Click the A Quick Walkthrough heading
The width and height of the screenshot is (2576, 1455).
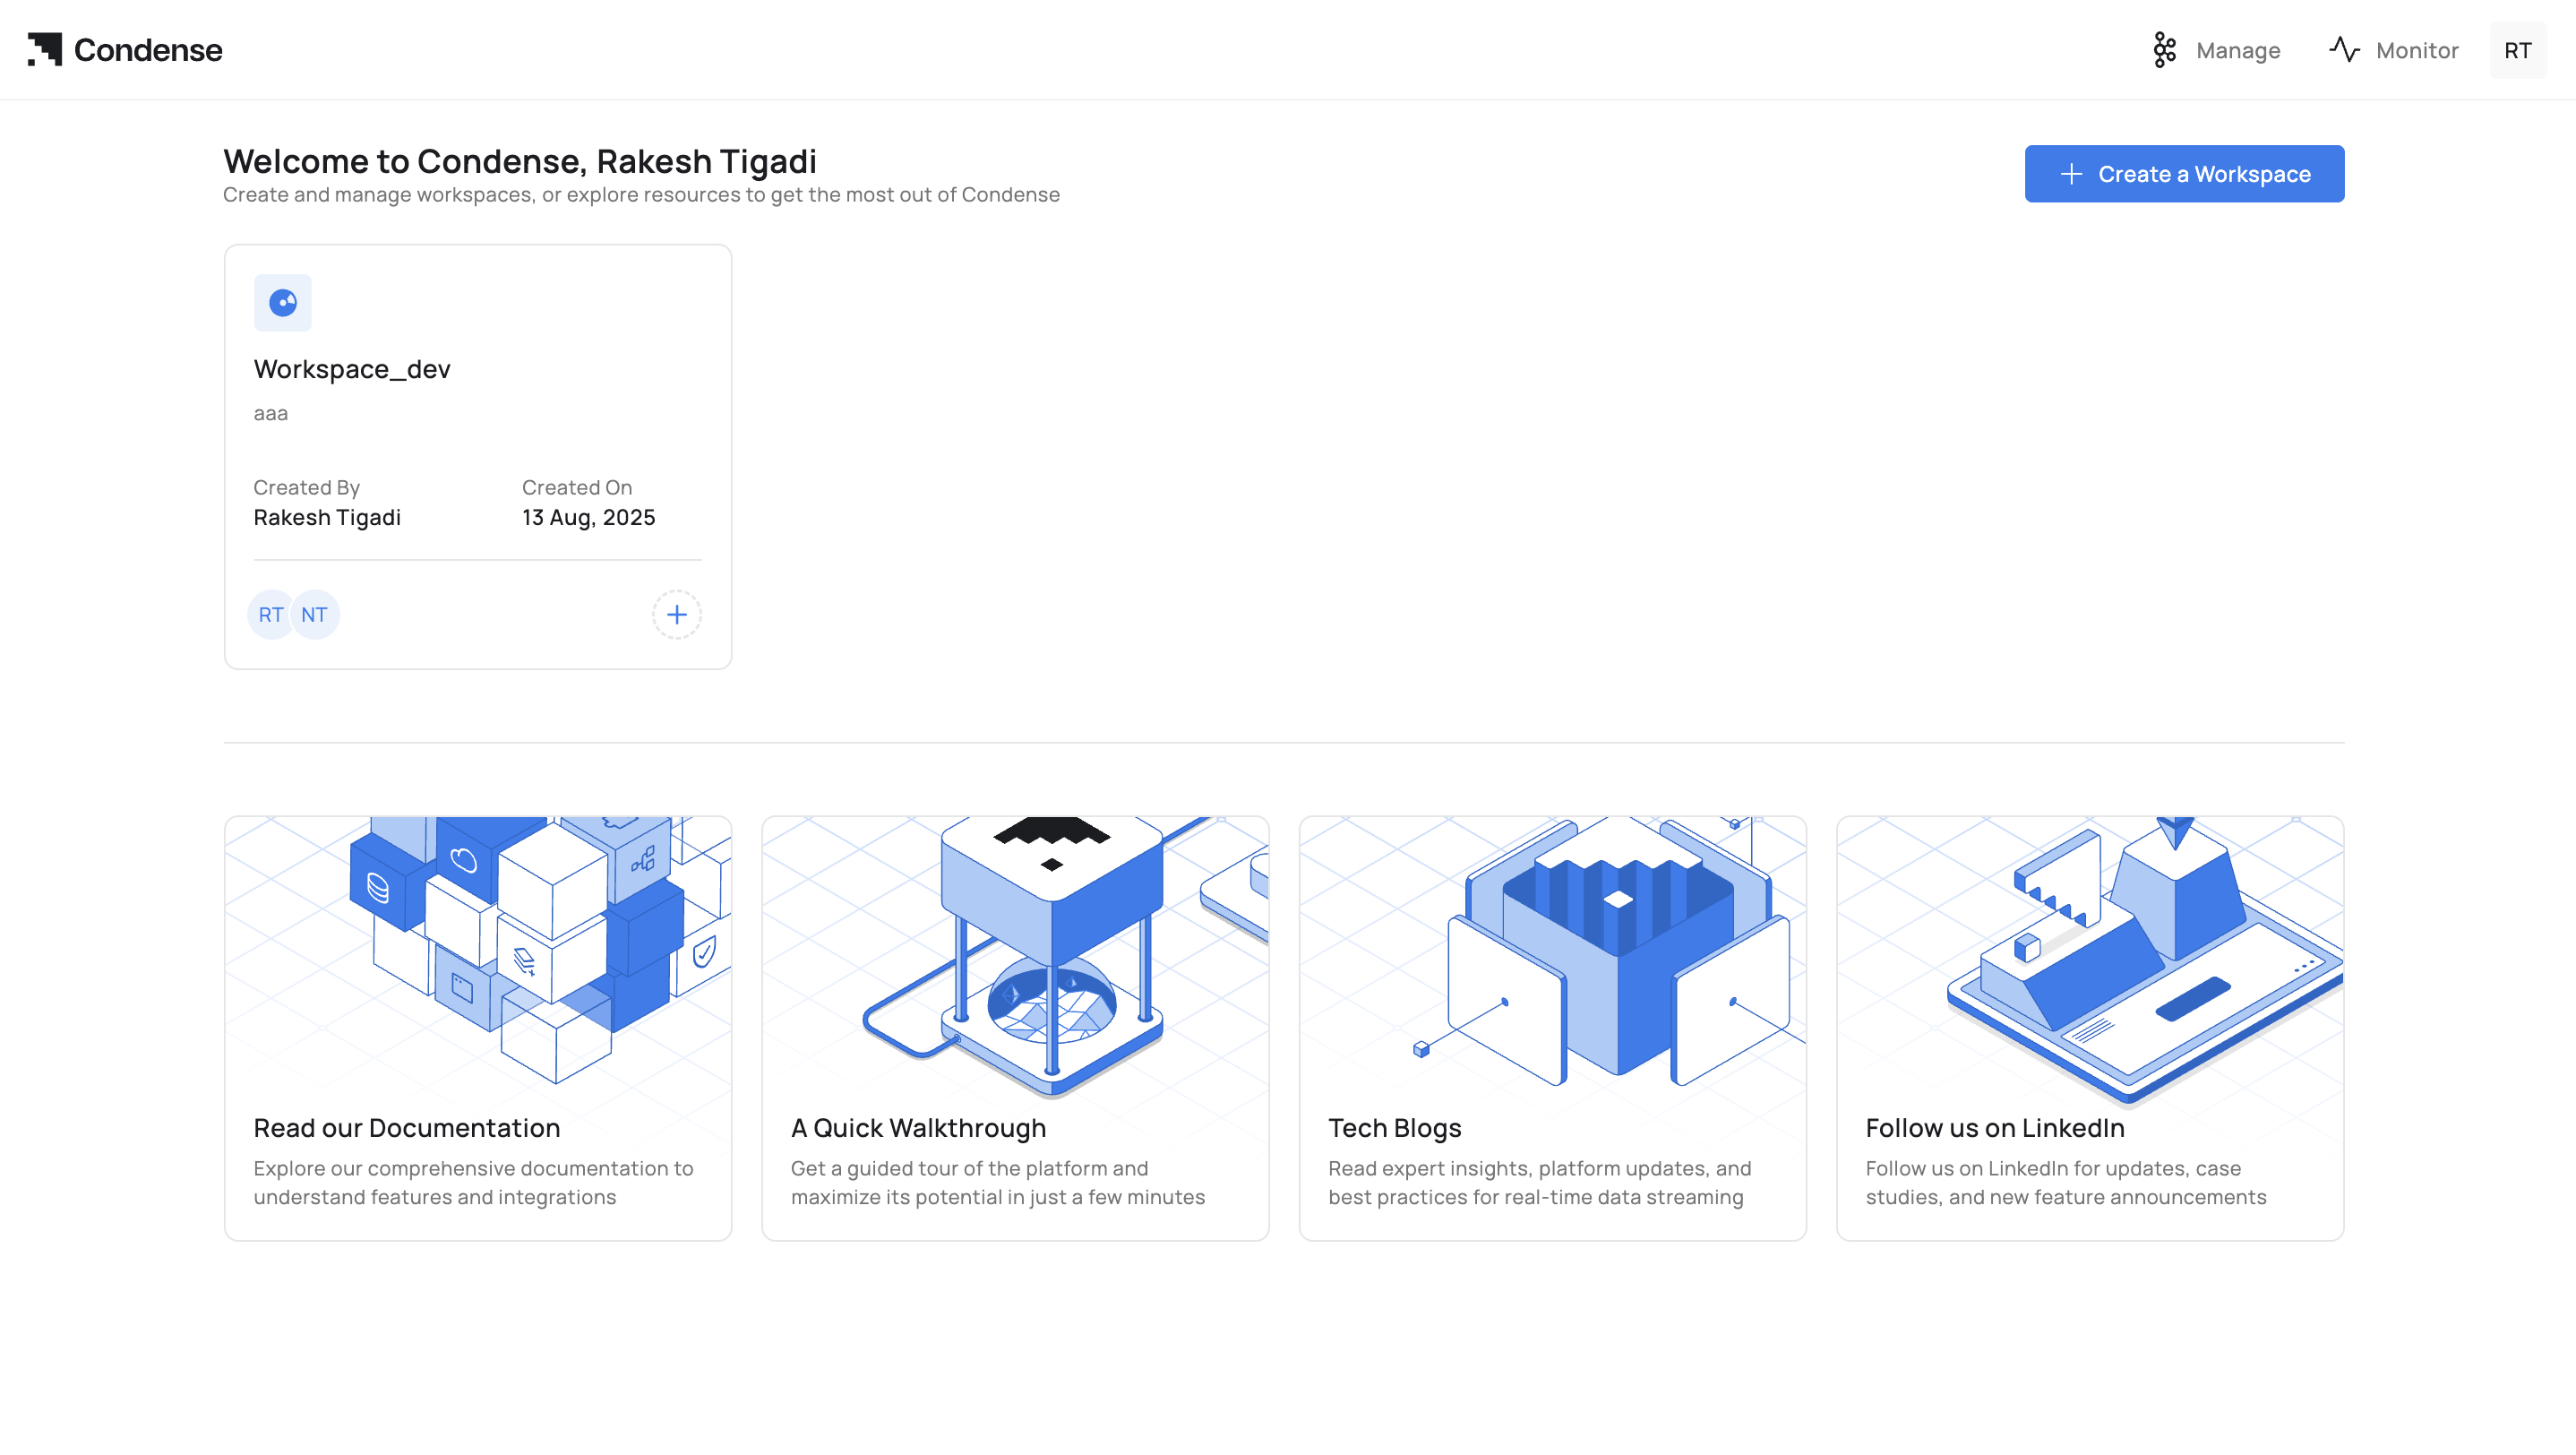click(x=918, y=1128)
